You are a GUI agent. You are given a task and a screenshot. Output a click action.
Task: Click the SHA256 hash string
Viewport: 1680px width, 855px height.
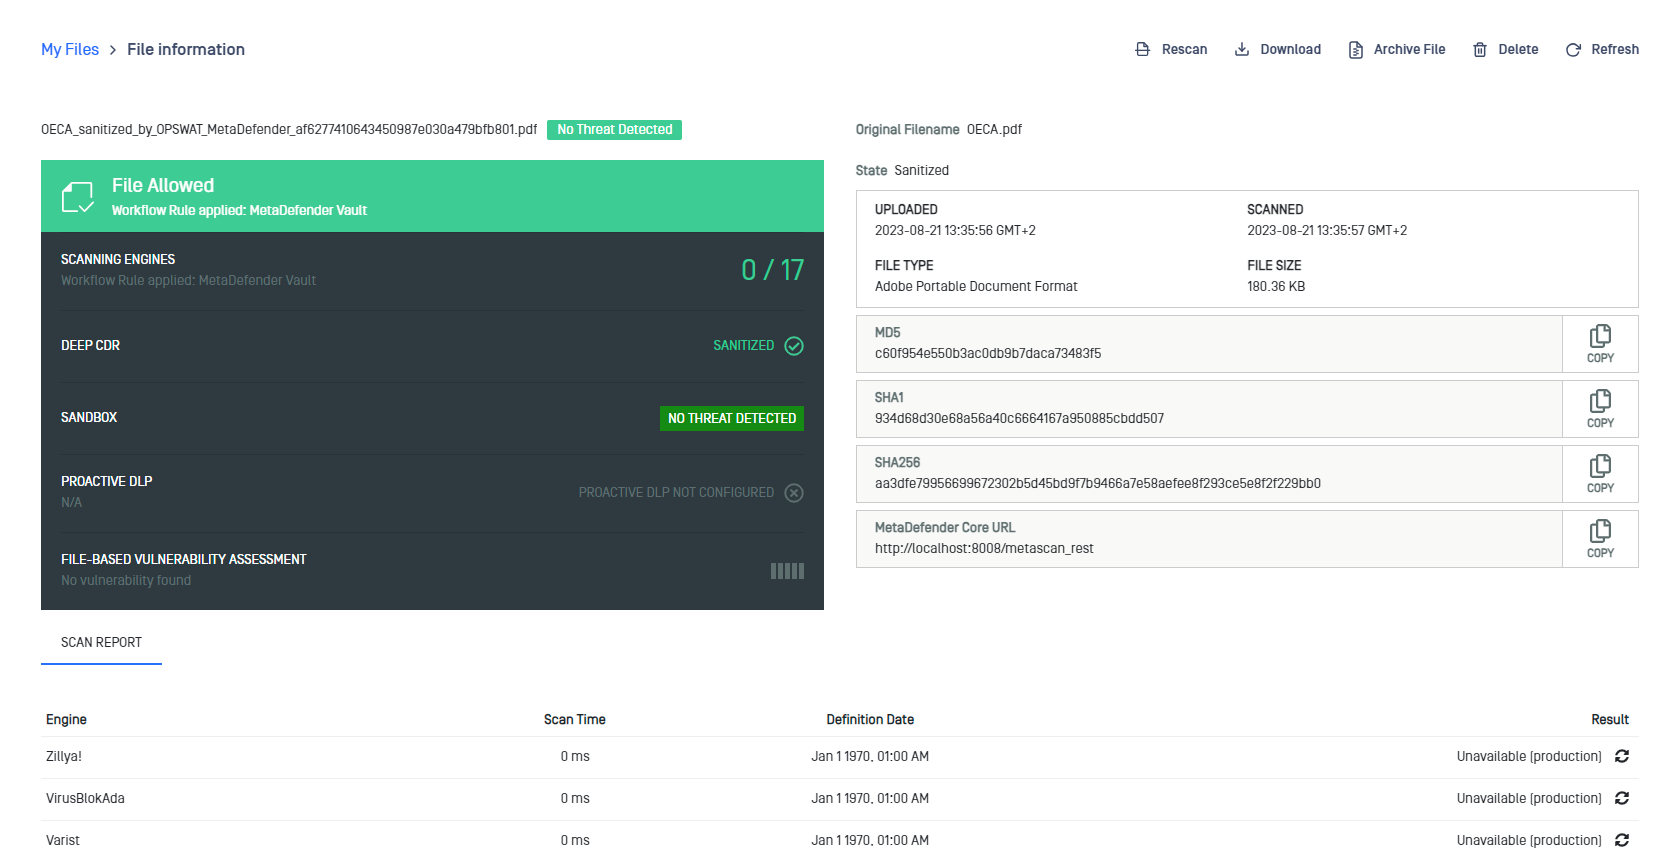1098,484
